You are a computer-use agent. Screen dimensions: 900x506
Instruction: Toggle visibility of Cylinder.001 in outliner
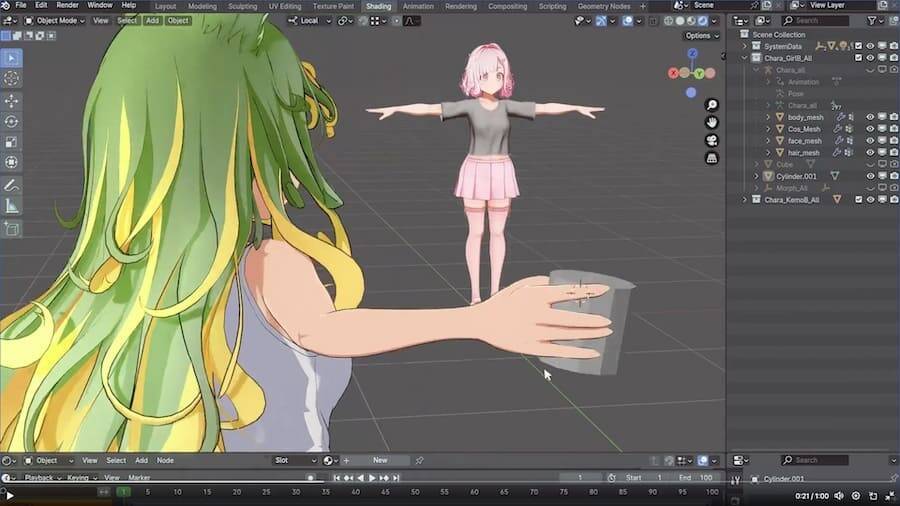point(870,176)
